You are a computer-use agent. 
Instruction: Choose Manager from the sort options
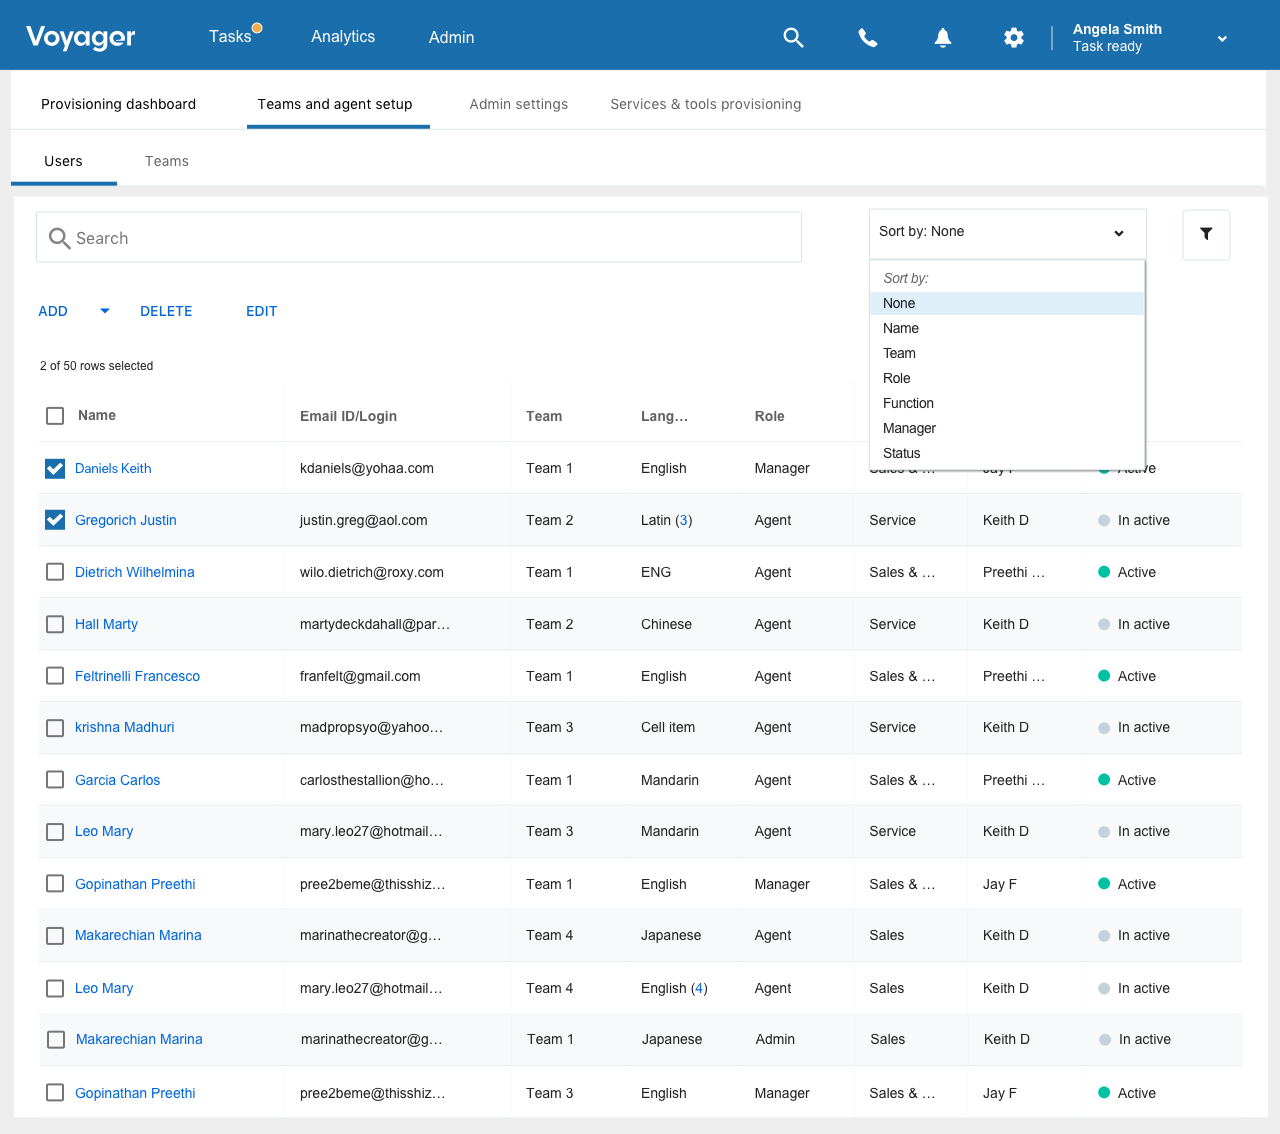tap(909, 428)
